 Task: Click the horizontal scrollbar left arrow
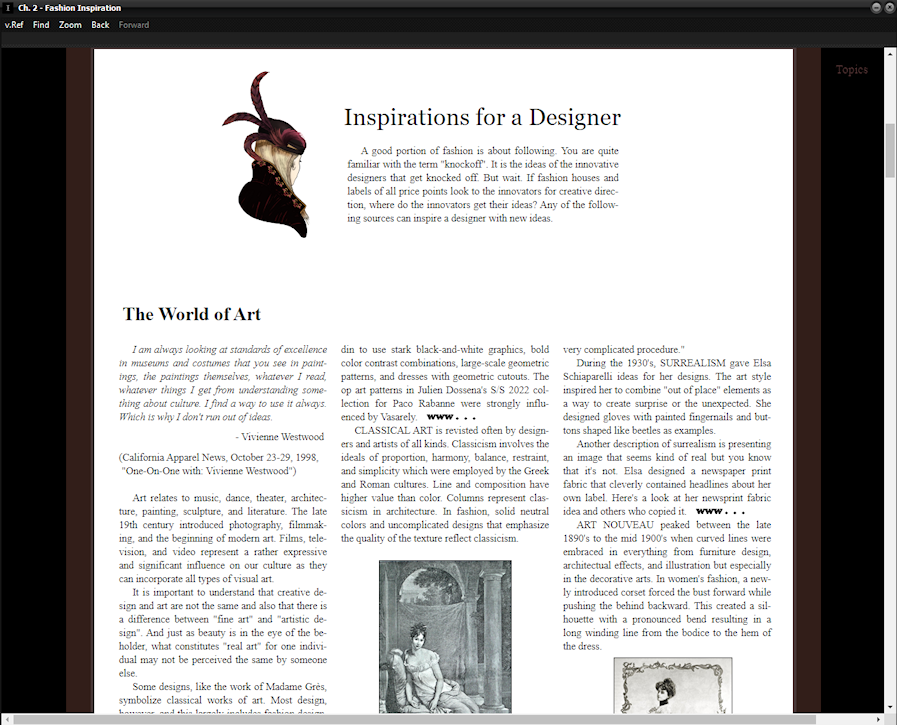[7, 719]
